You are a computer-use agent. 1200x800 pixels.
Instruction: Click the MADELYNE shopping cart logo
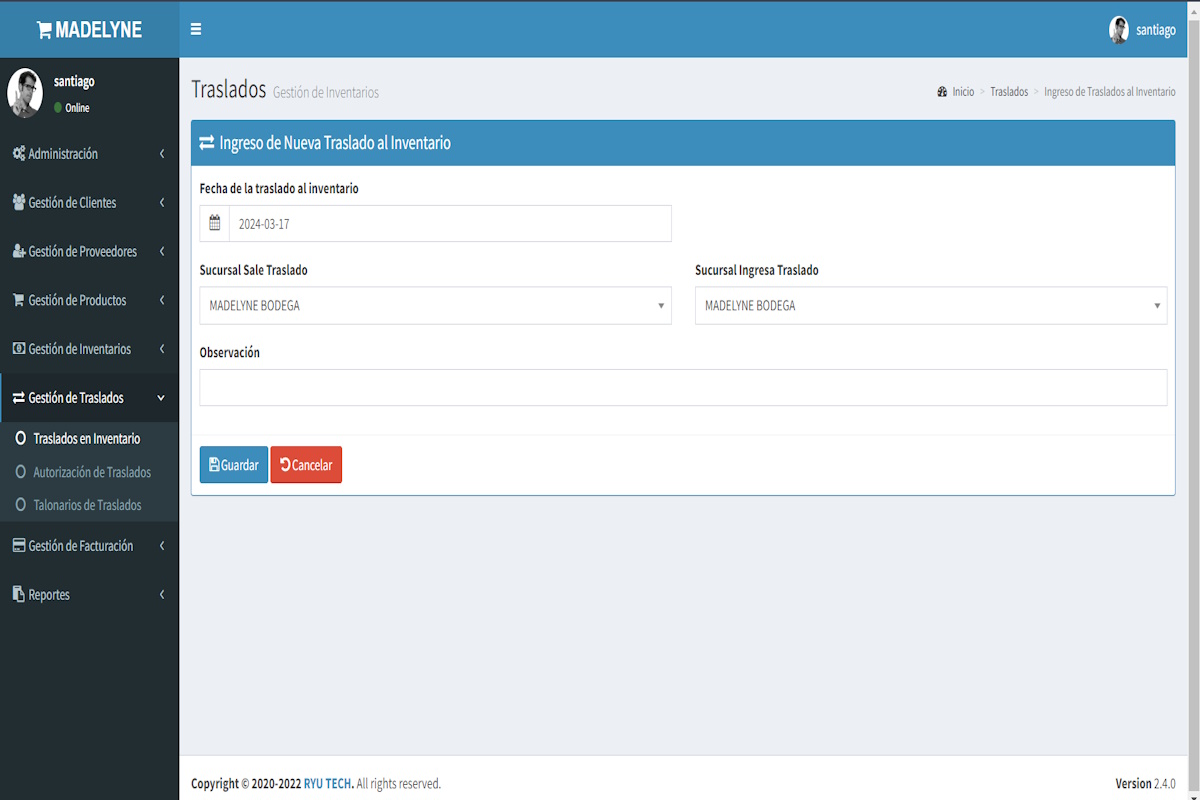44,30
